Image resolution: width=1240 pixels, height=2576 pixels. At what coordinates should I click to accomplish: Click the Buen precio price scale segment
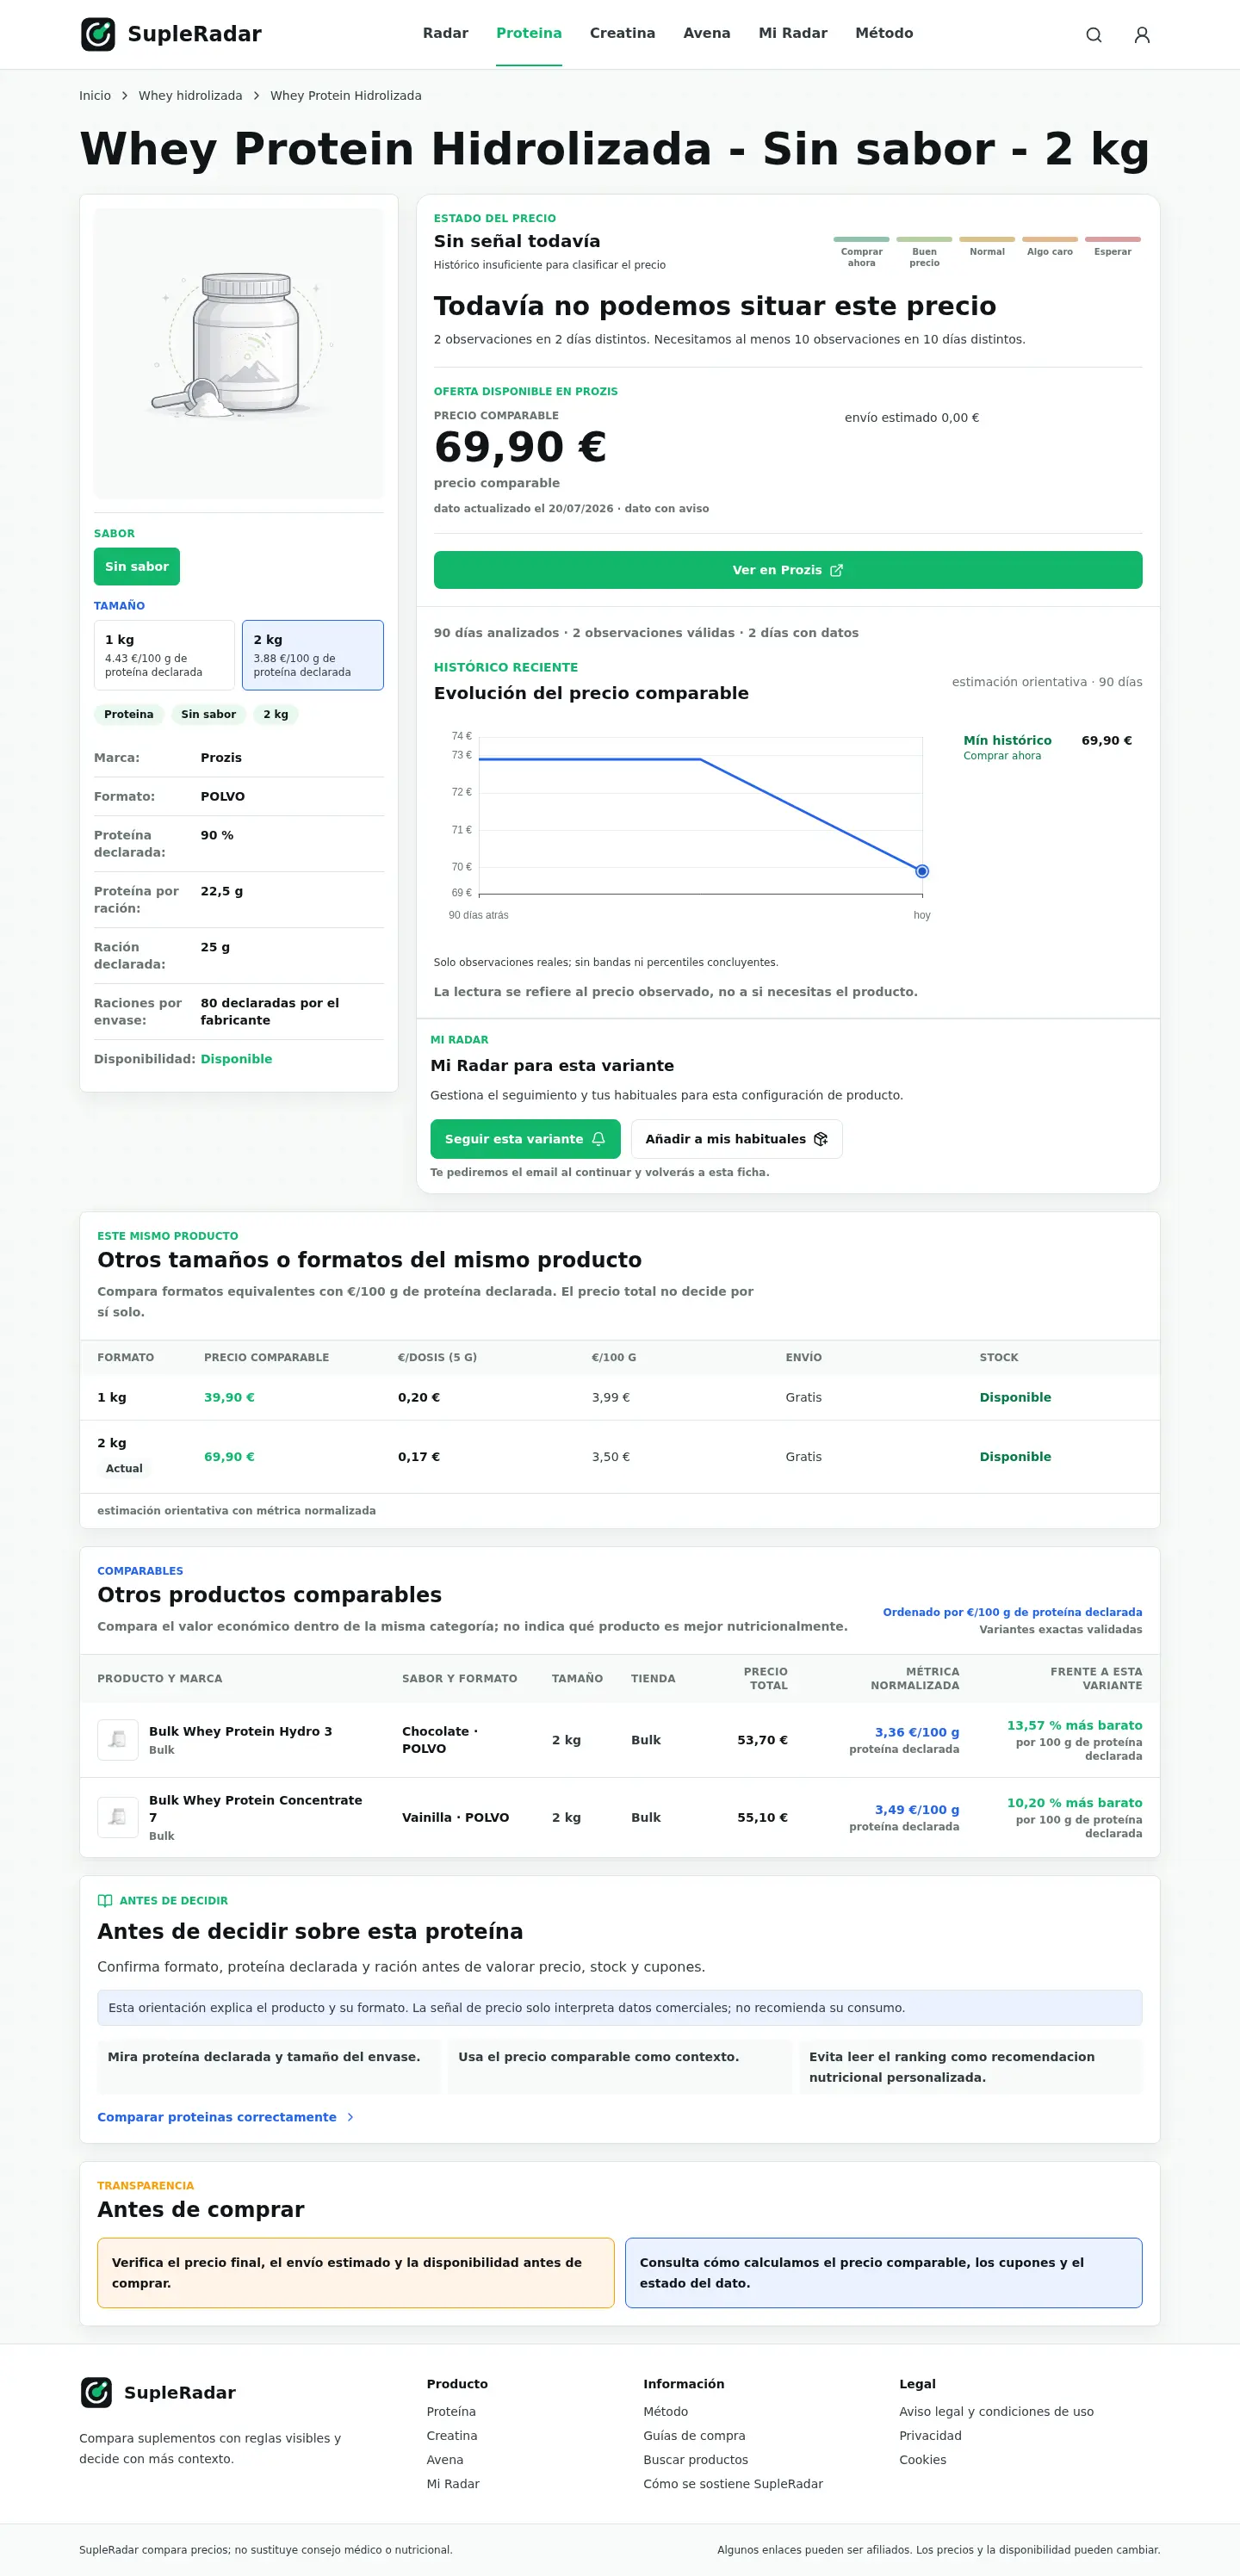(x=925, y=252)
